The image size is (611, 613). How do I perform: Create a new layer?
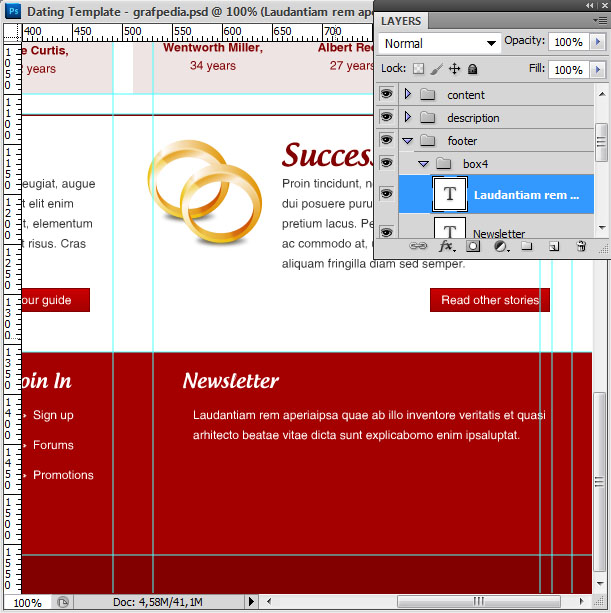coord(554,246)
